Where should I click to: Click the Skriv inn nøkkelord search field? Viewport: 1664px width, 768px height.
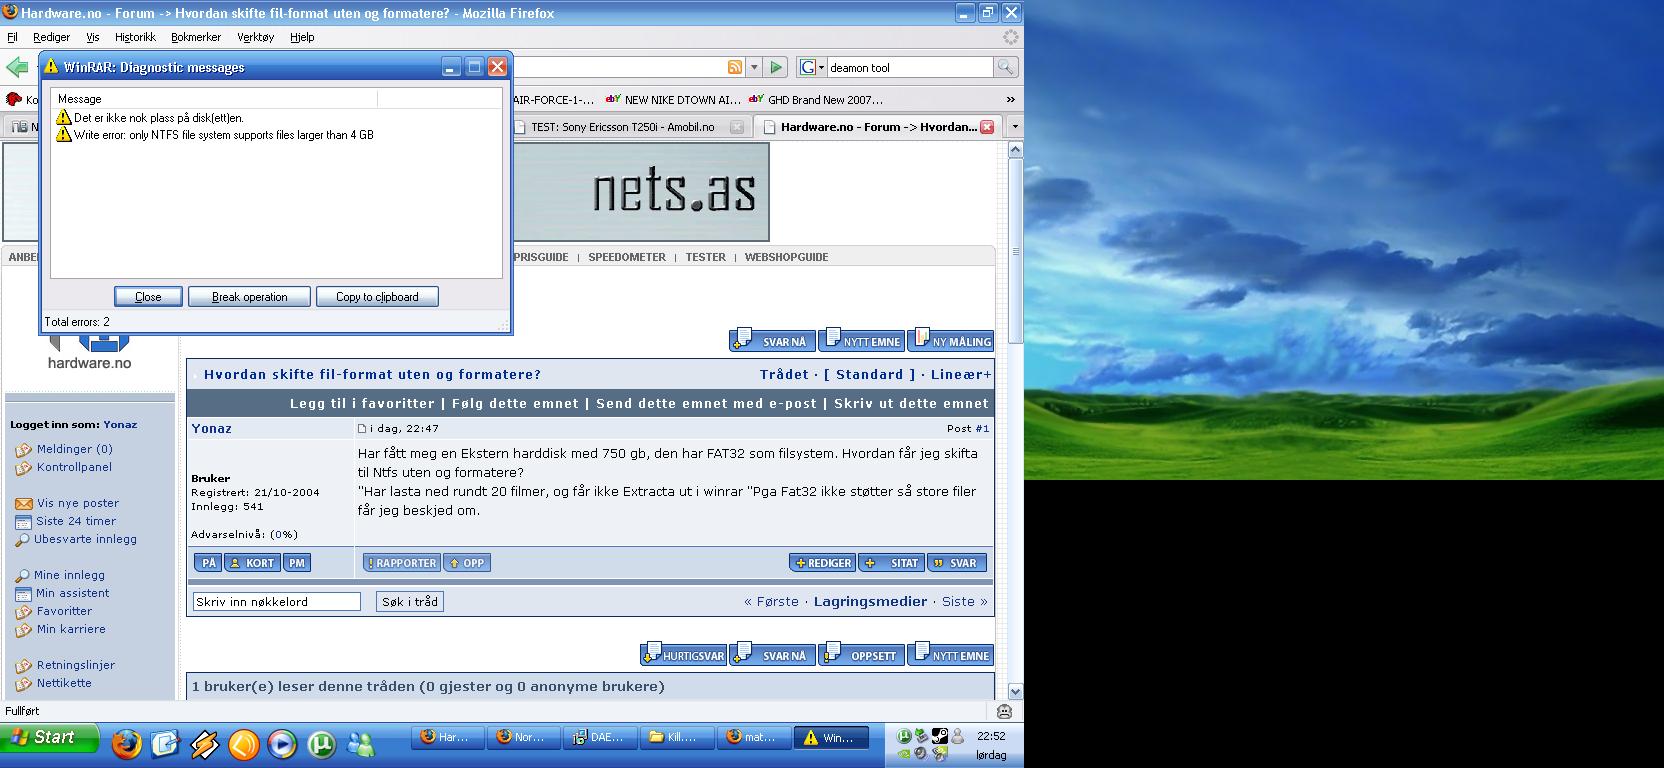pos(276,602)
